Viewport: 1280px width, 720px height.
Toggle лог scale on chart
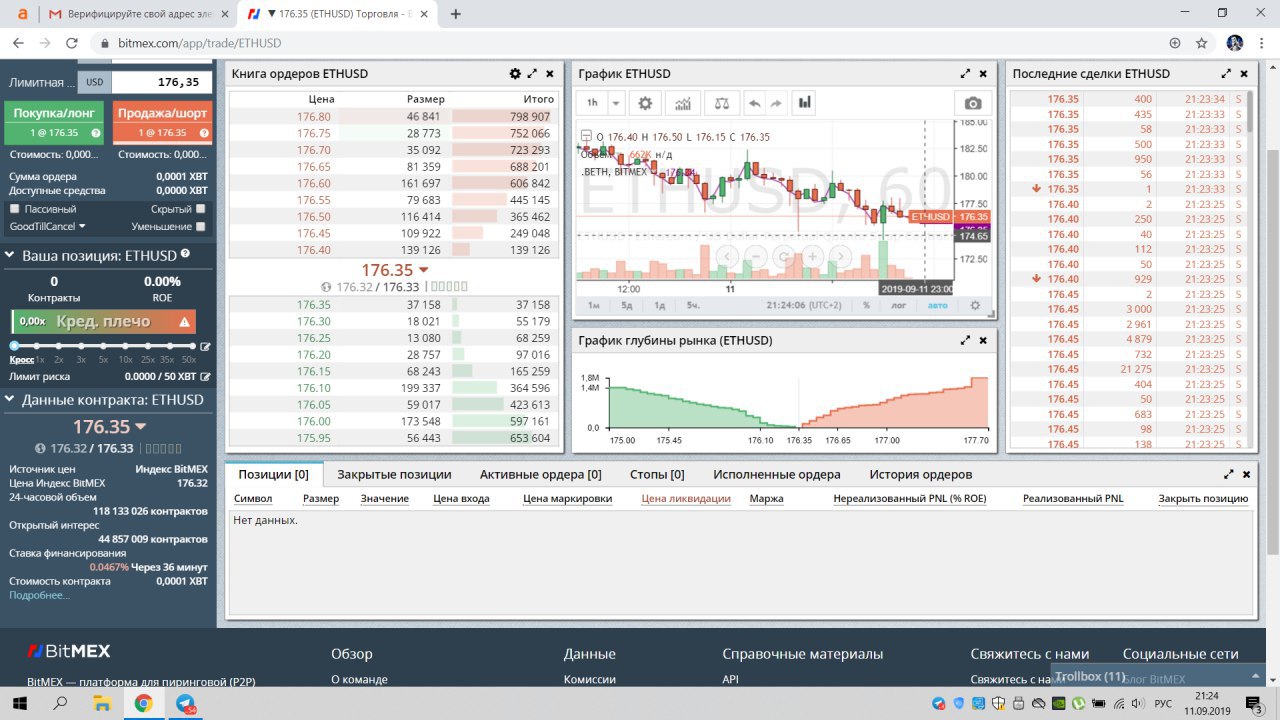(898, 305)
